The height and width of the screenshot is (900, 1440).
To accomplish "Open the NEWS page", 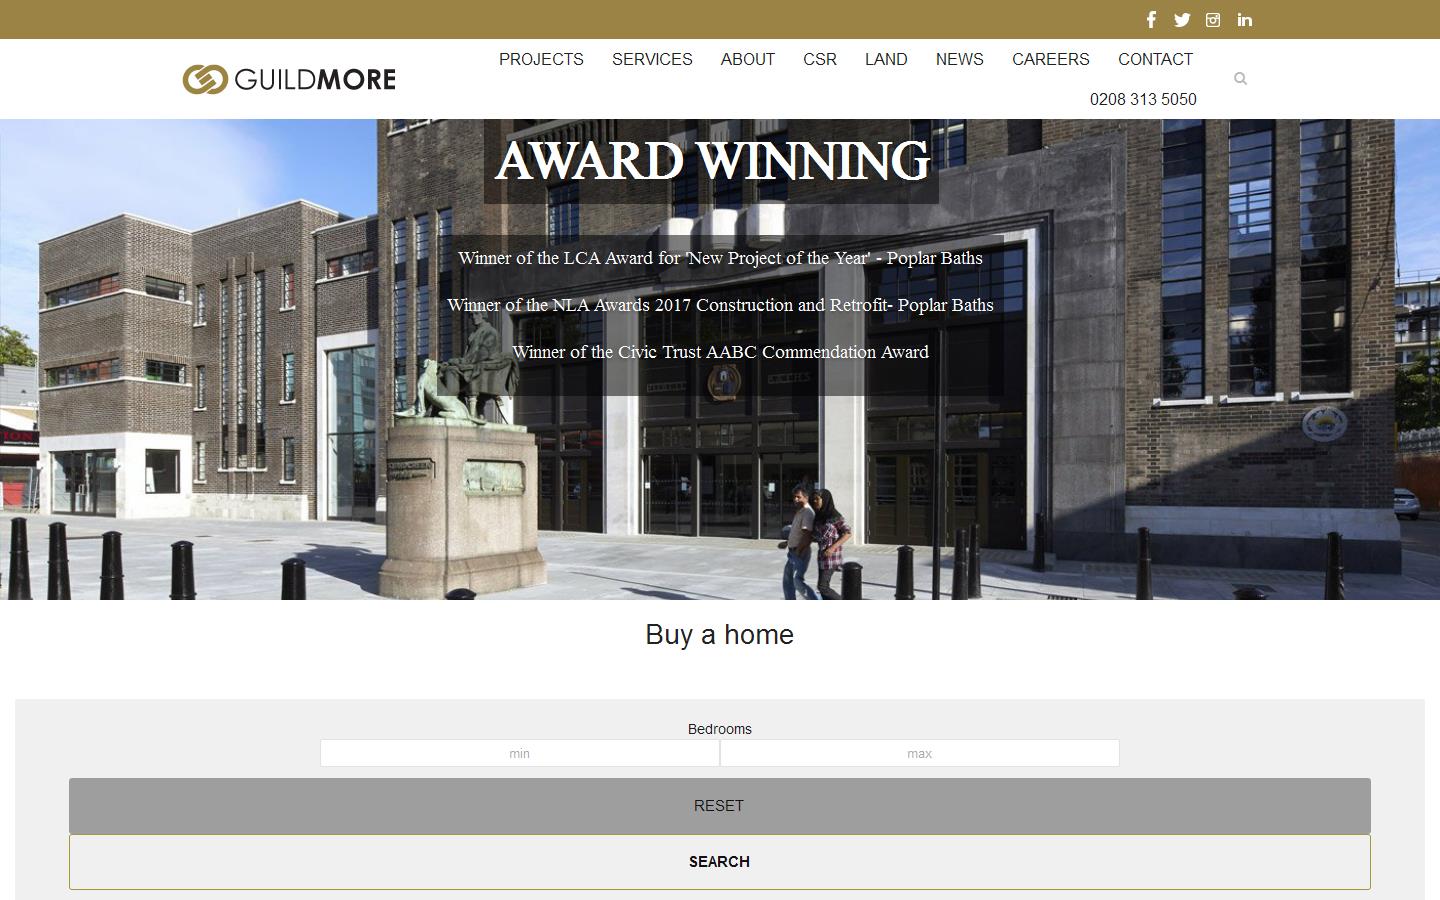I will 958,59.
